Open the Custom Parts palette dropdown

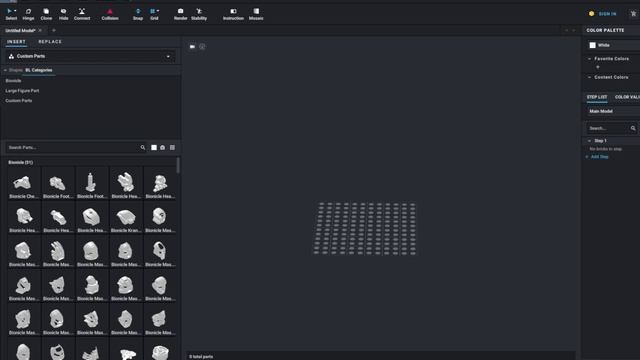pos(91,56)
